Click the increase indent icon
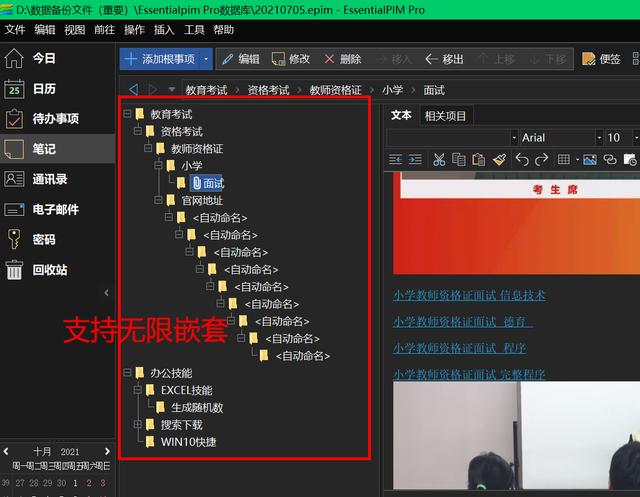The height and width of the screenshot is (497, 640). click(415, 160)
